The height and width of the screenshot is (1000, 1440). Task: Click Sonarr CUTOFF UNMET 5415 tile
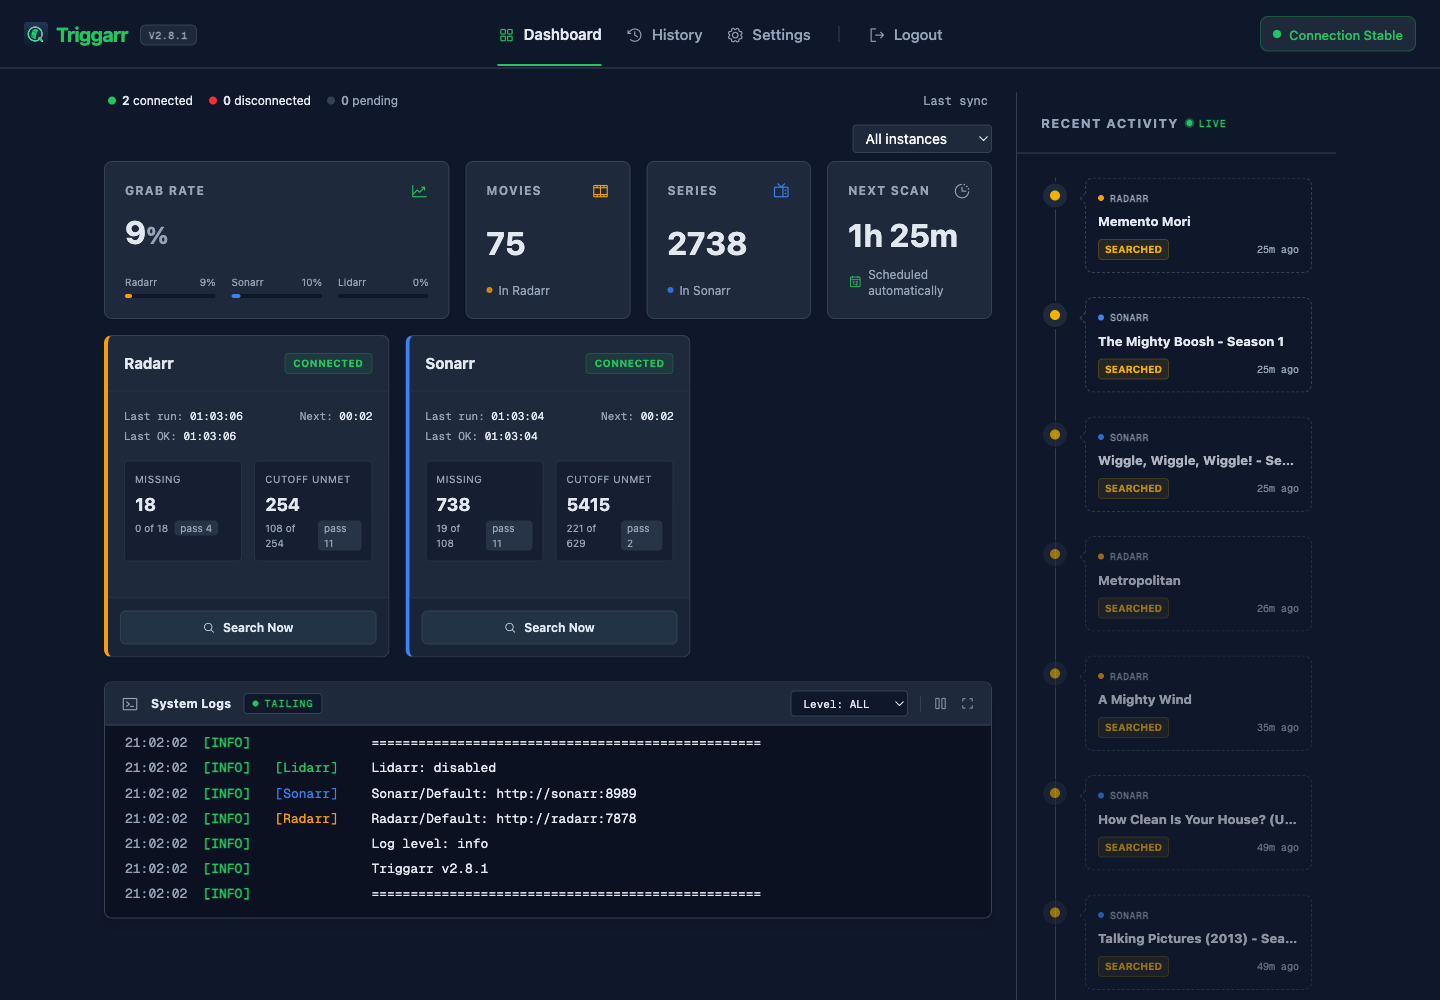tap(614, 511)
